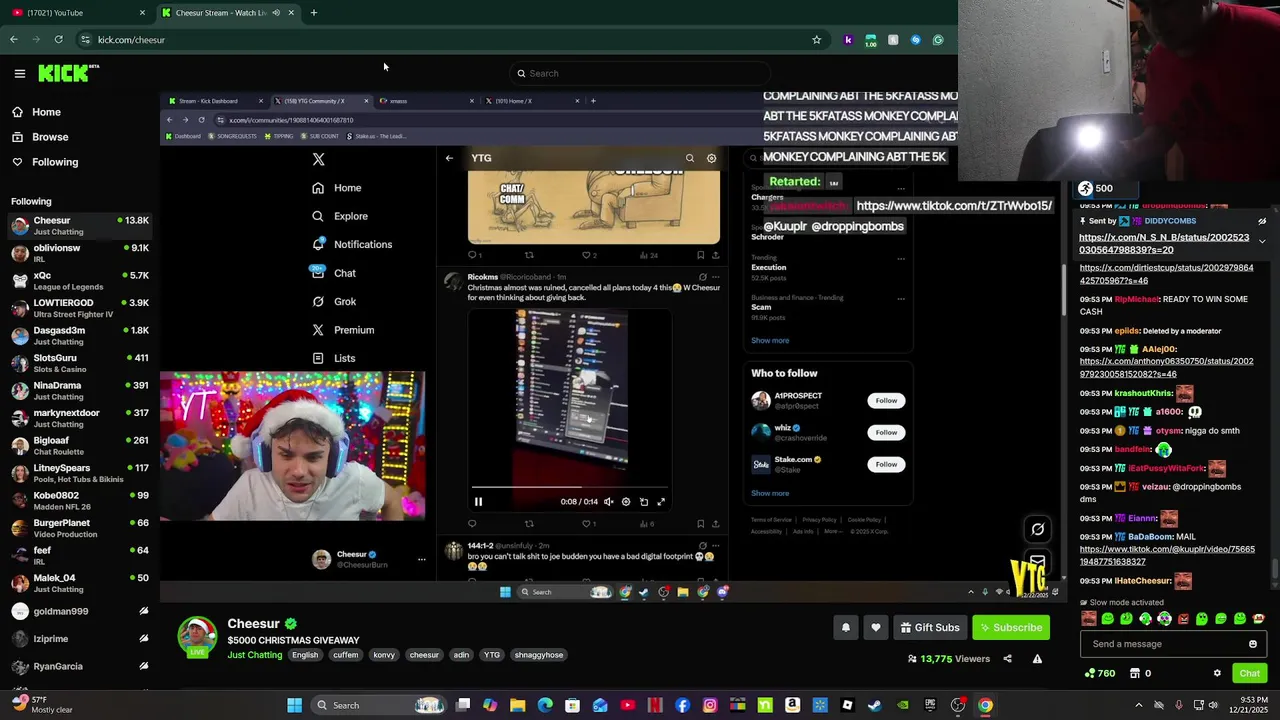Pause the streamed X video clip

478,502
